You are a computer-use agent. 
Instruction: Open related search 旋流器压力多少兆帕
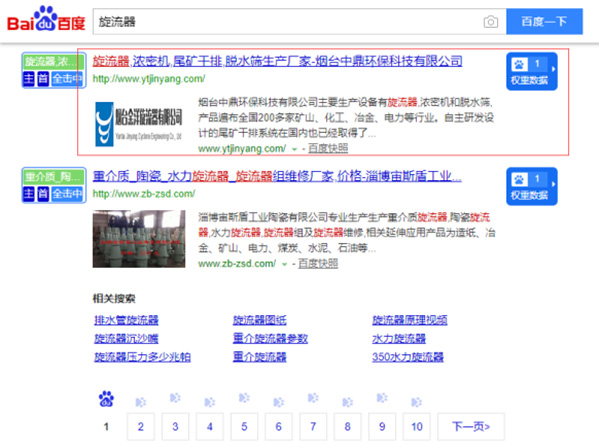pyautogui.click(x=142, y=357)
